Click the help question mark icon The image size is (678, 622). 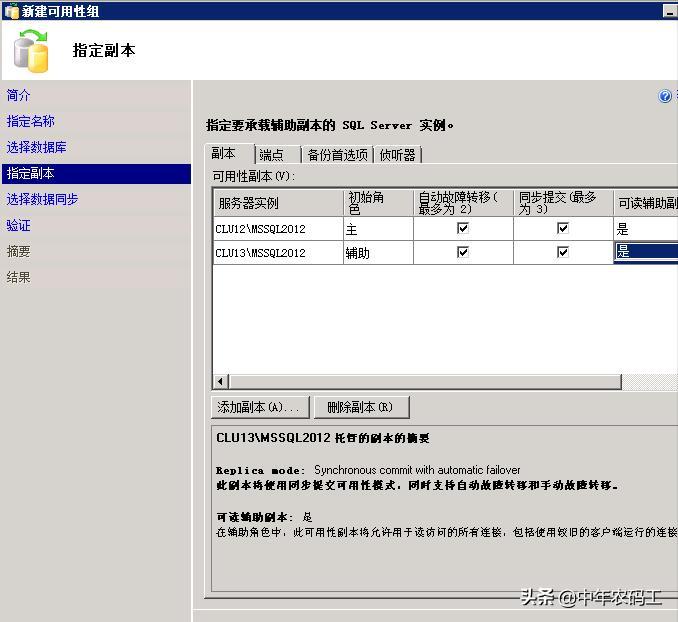point(665,96)
